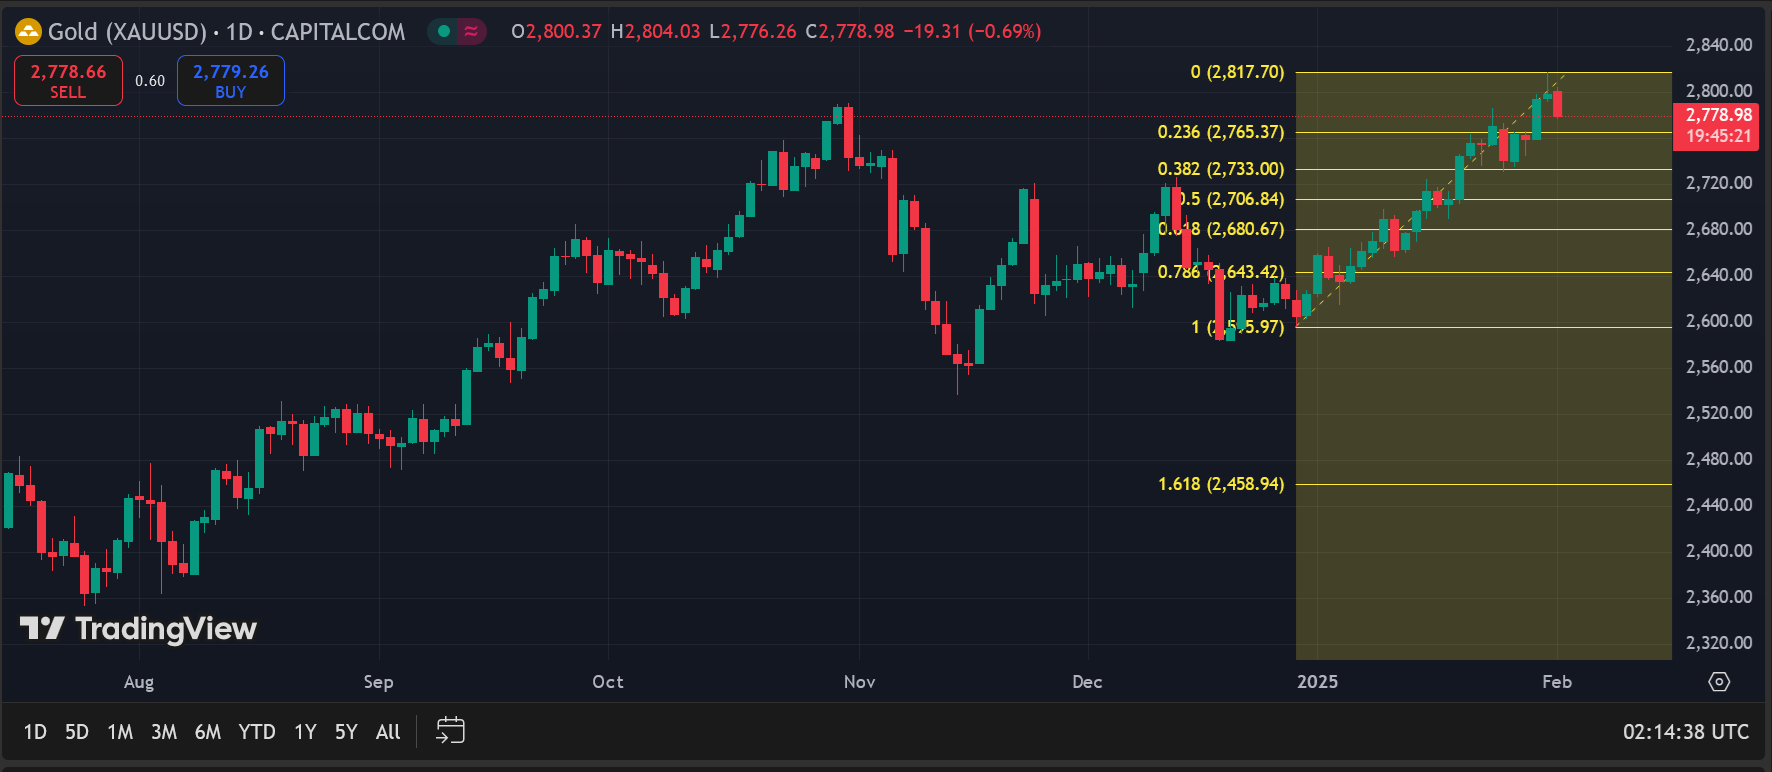Choose the 1M date range
The height and width of the screenshot is (772, 1772).
point(120,732)
